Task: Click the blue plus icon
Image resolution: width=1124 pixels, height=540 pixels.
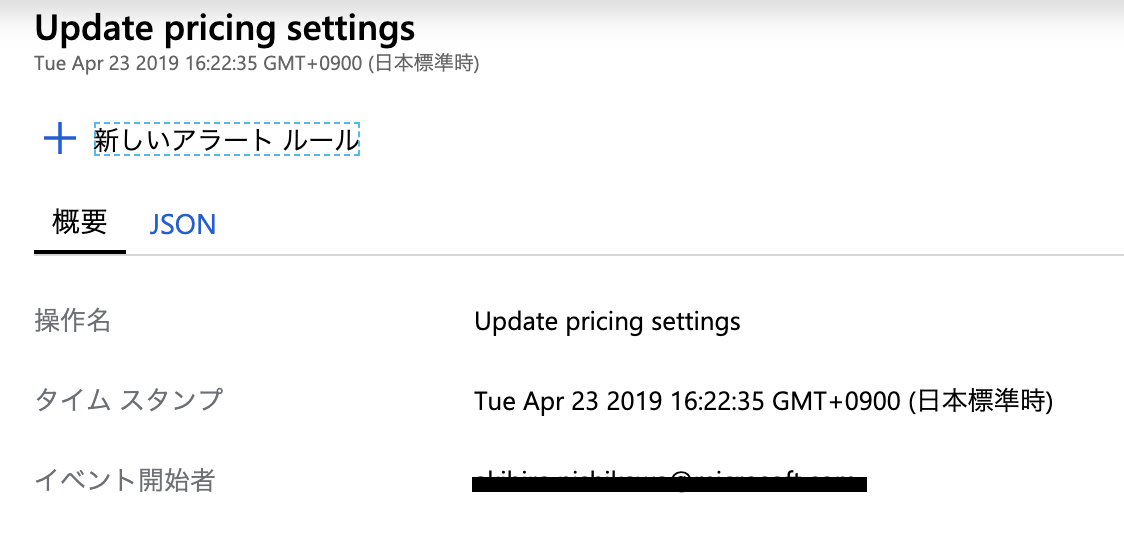Action: point(60,138)
